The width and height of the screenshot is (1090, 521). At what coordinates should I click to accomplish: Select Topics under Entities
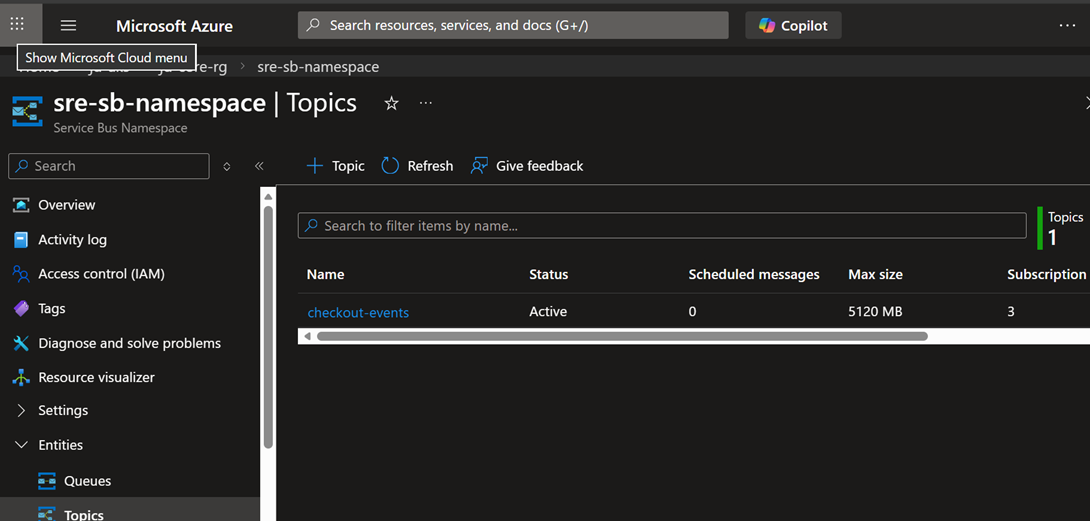(x=84, y=515)
